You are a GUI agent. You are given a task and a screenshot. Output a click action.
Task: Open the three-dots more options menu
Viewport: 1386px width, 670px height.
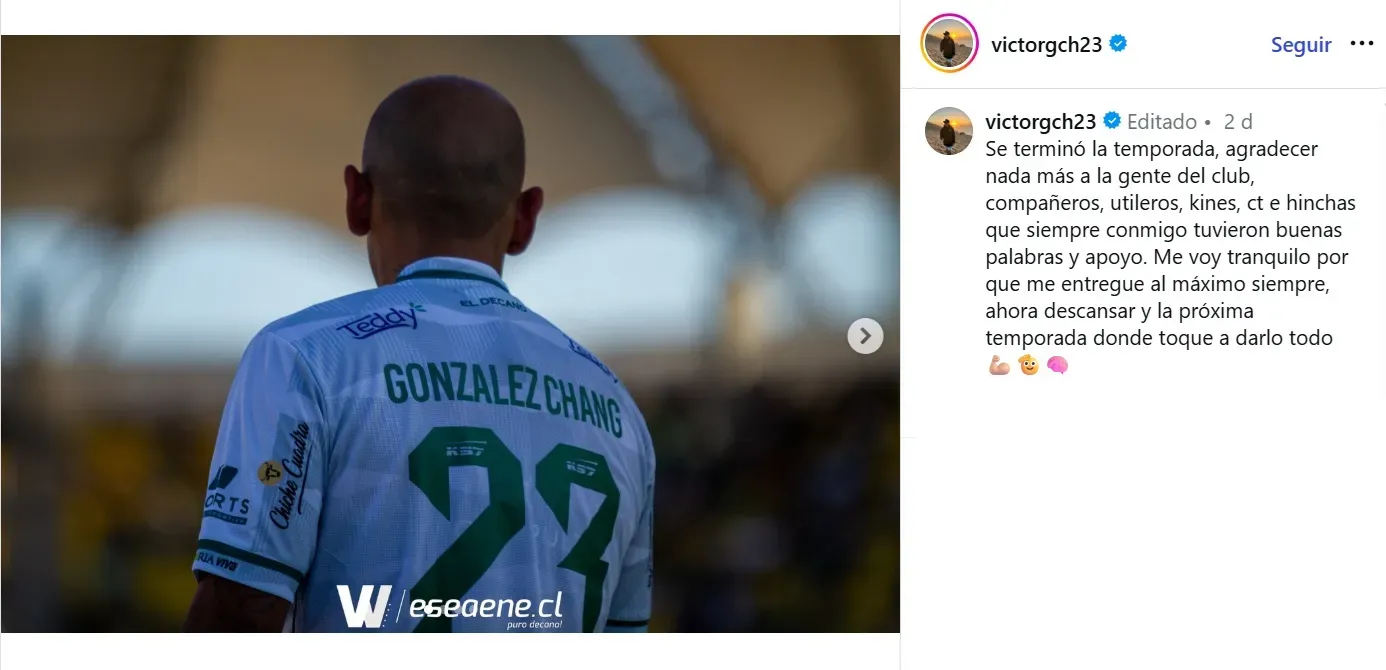(x=1361, y=44)
